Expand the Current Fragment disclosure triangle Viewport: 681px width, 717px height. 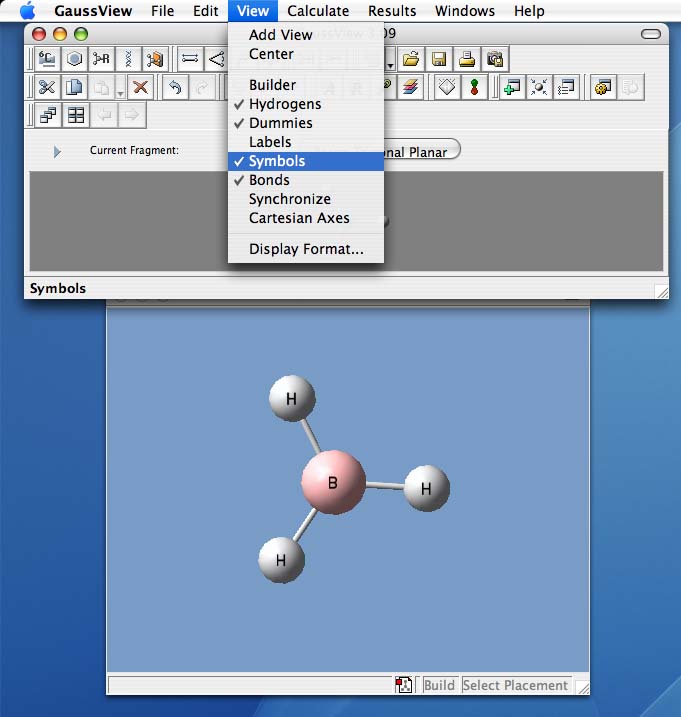[x=57, y=151]
